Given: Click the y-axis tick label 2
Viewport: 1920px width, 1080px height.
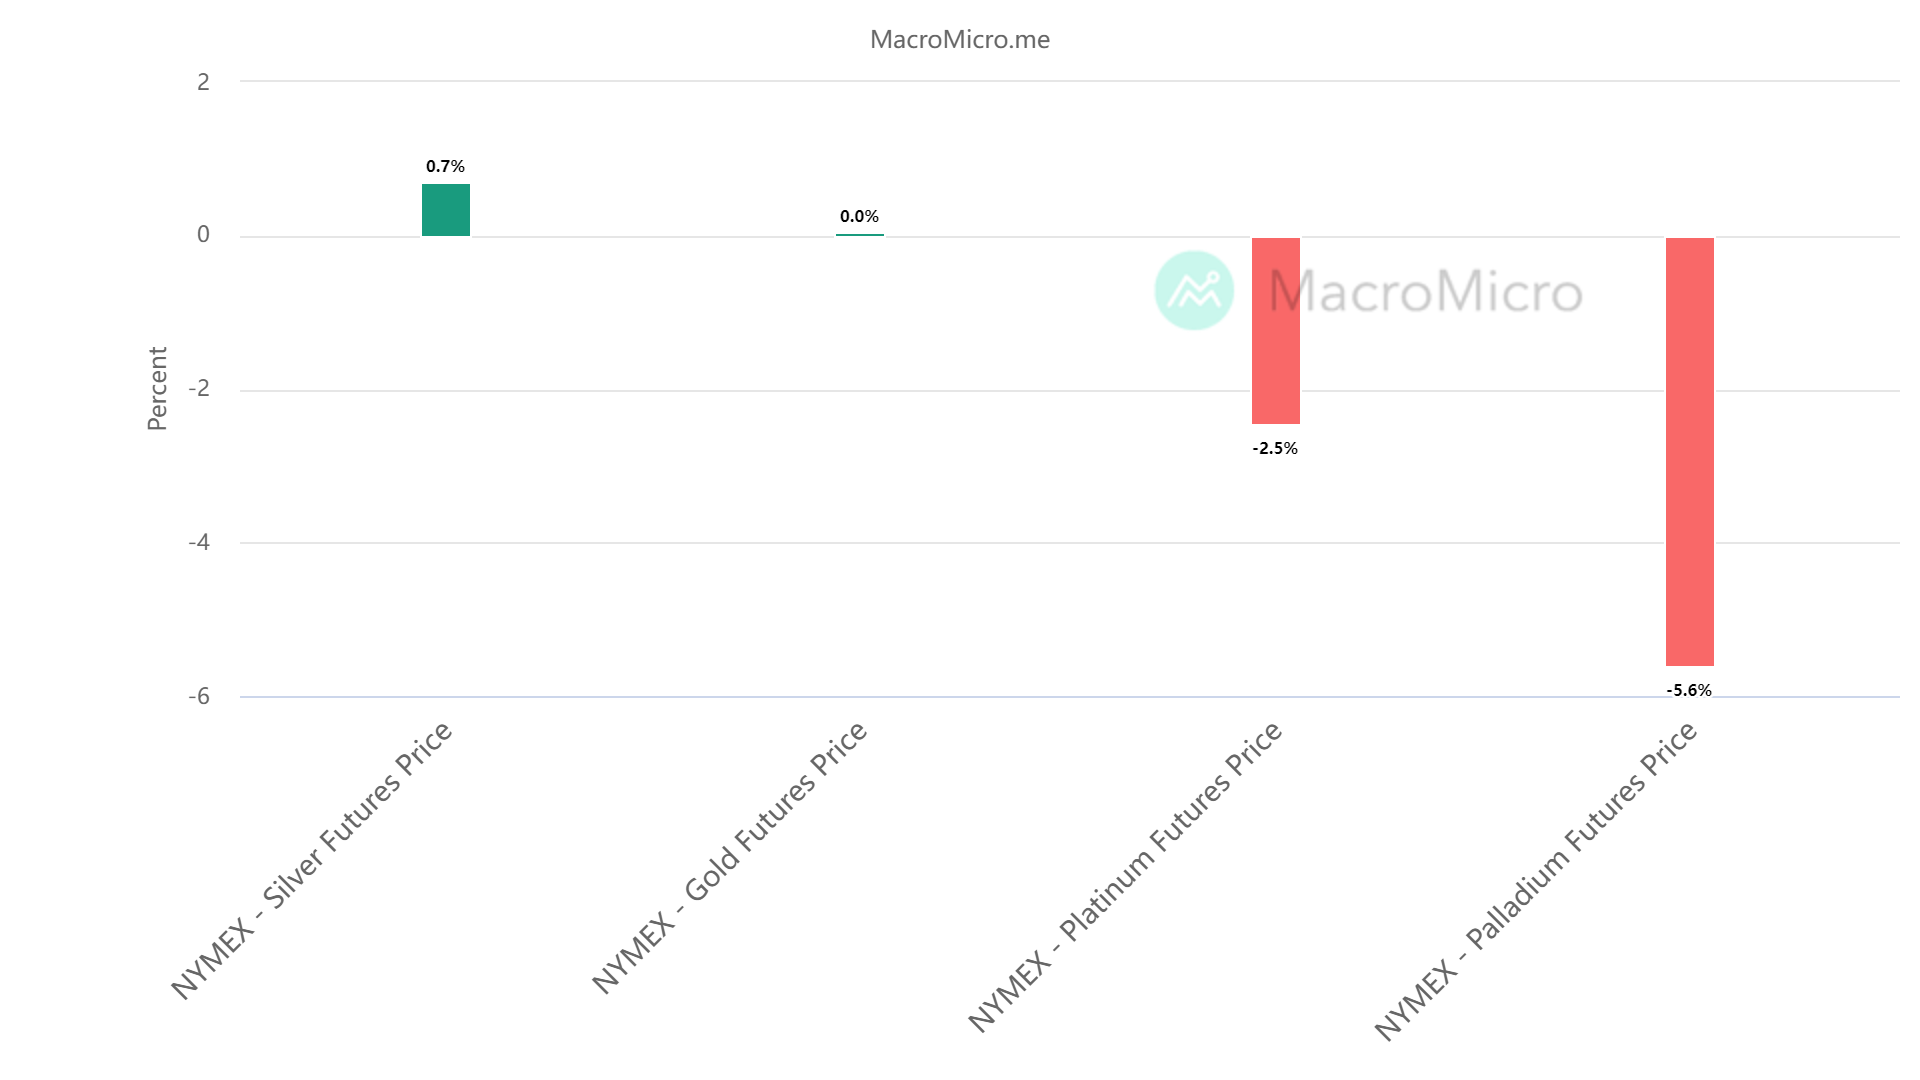Looking at the screenshot, I should [204, 82].
